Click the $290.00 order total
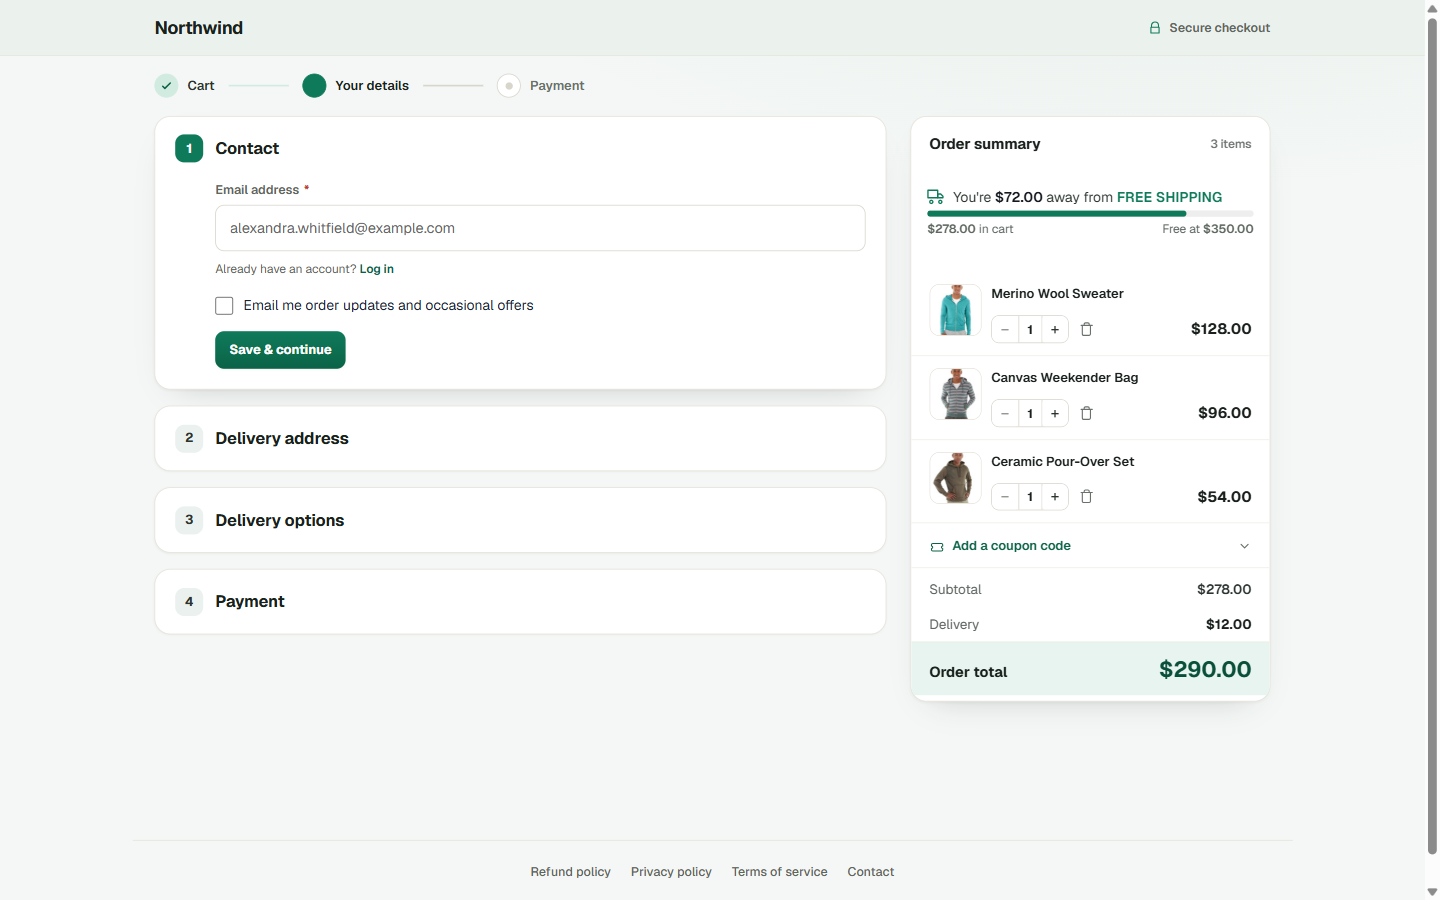 [1205, 670]
